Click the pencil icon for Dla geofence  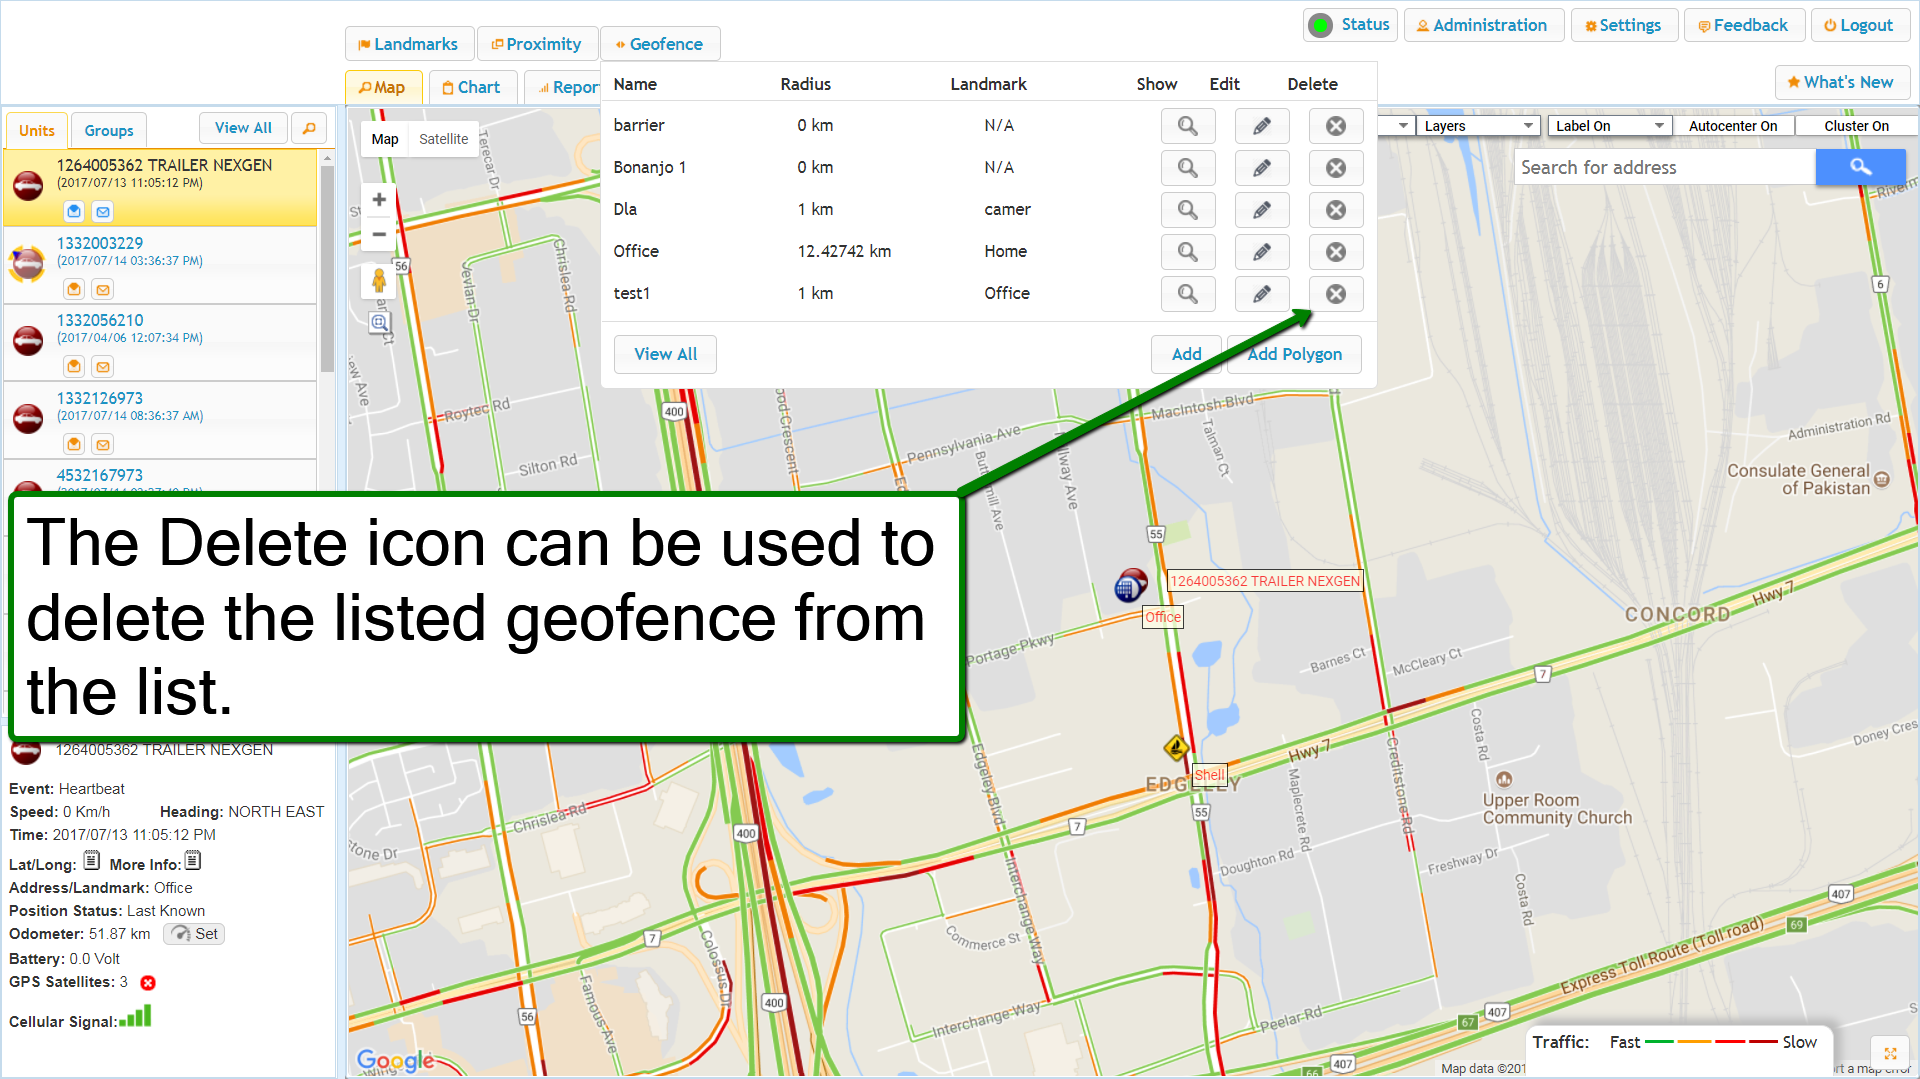1262,210
